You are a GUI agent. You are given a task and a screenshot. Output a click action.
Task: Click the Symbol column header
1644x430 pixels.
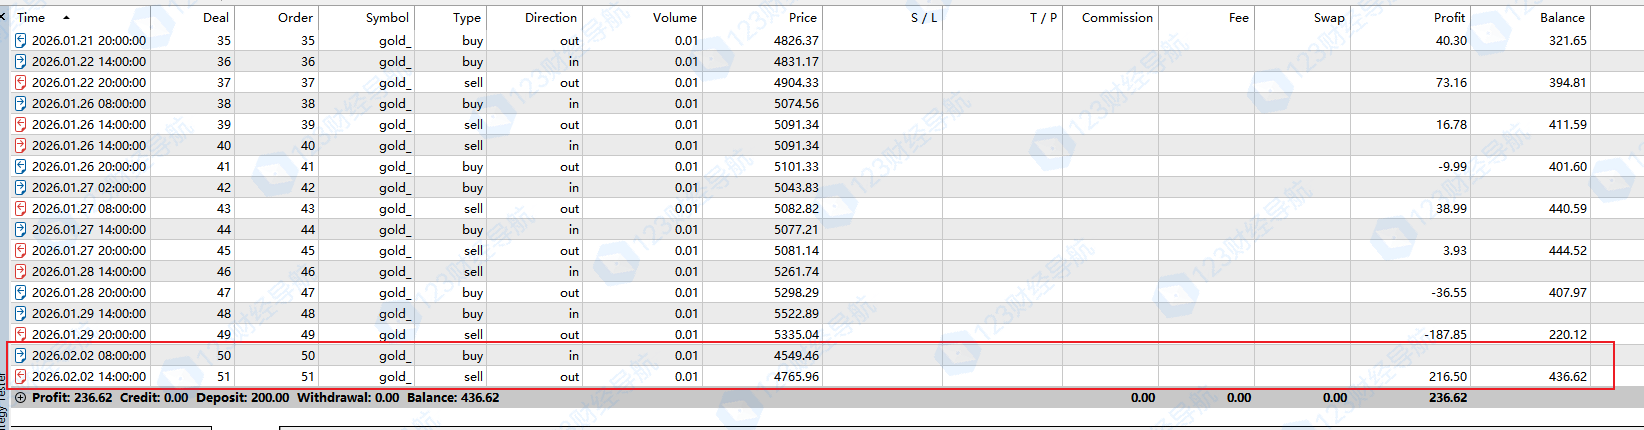pyautogui.click(x=387, y=18)
